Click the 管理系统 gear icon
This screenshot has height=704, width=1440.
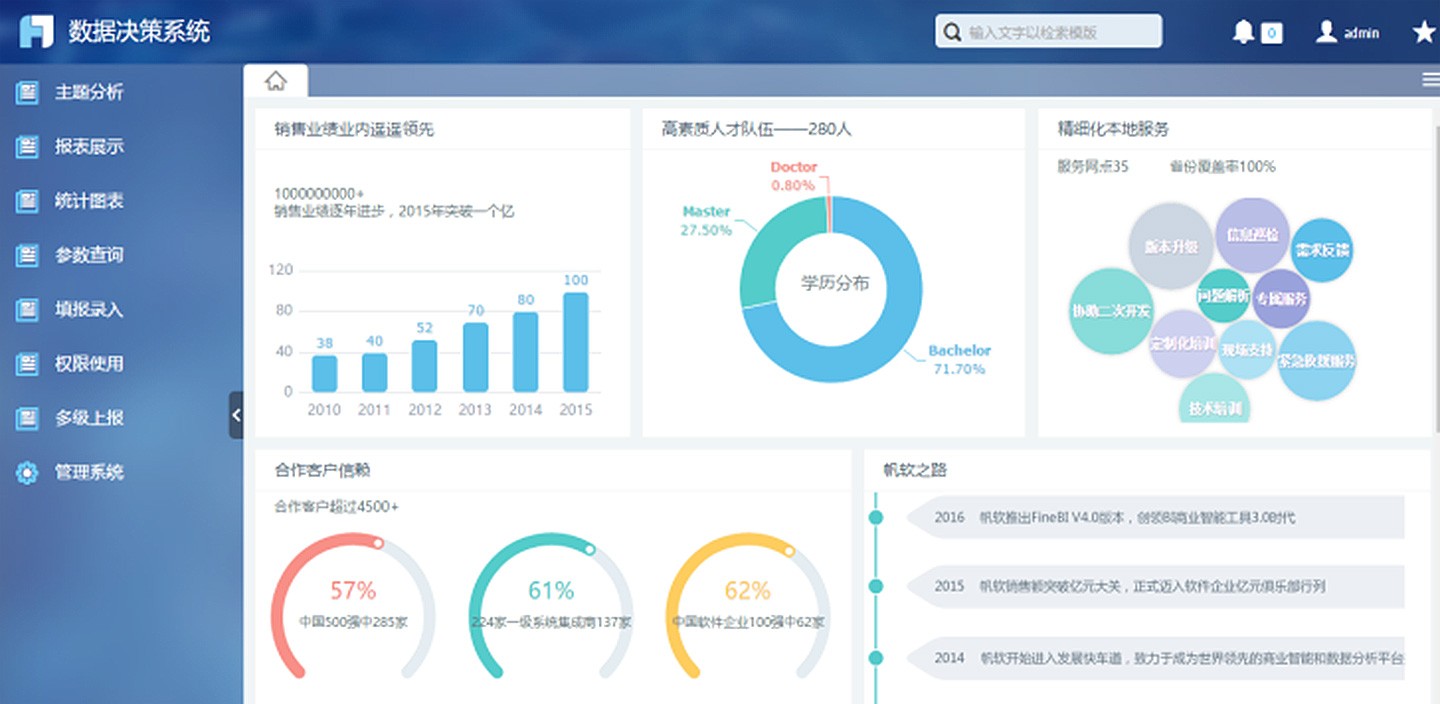coord(27,472)
